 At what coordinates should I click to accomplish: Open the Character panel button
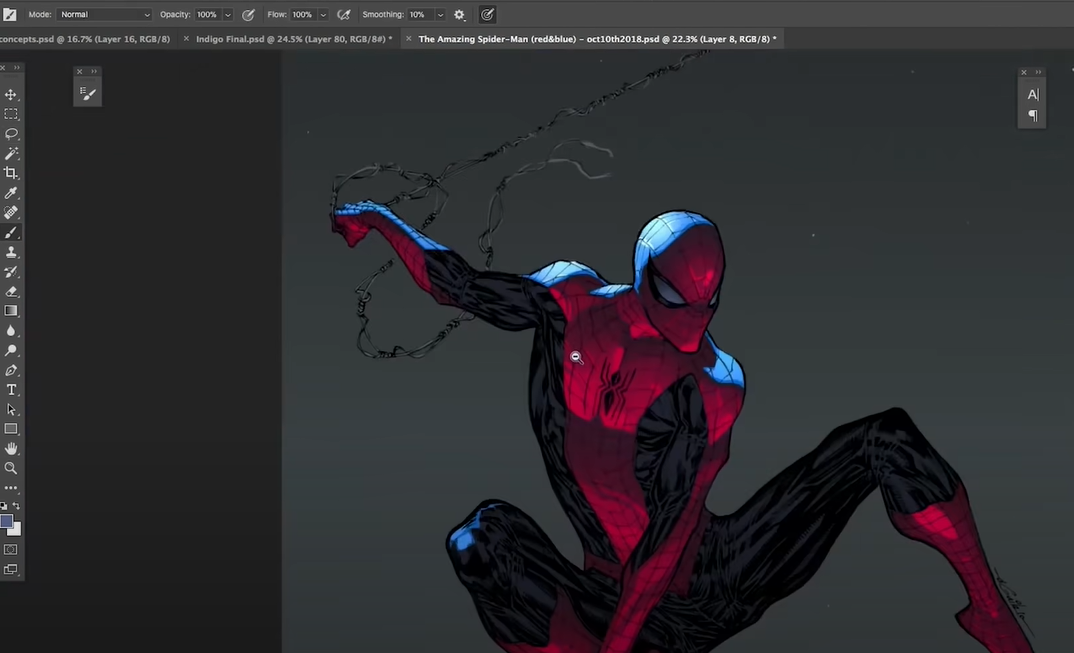(1033, 95)
